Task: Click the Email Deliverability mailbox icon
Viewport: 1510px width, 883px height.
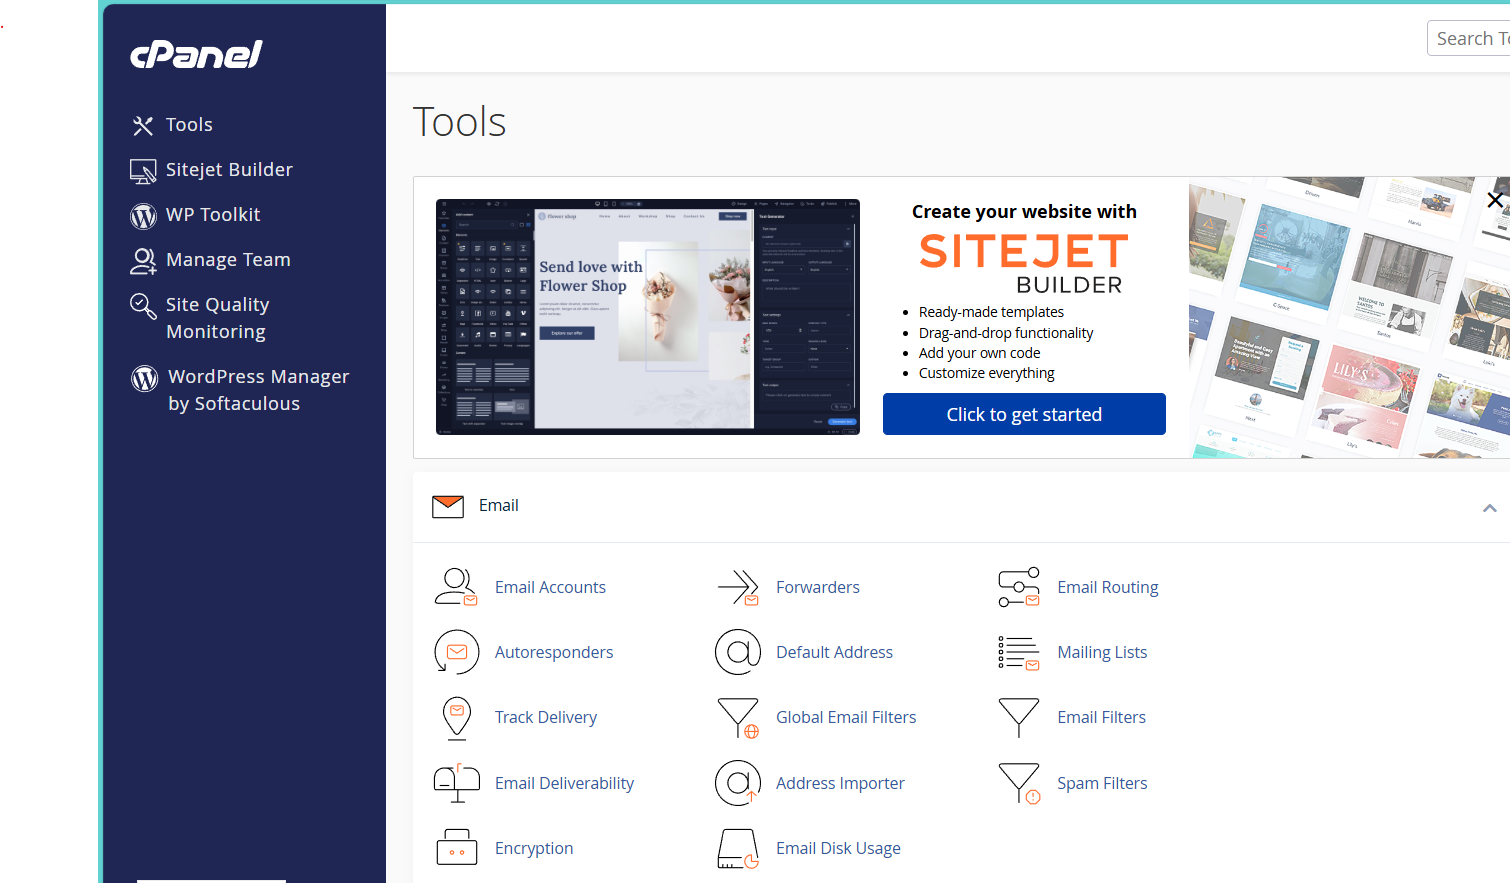Action: click(457, 783)
